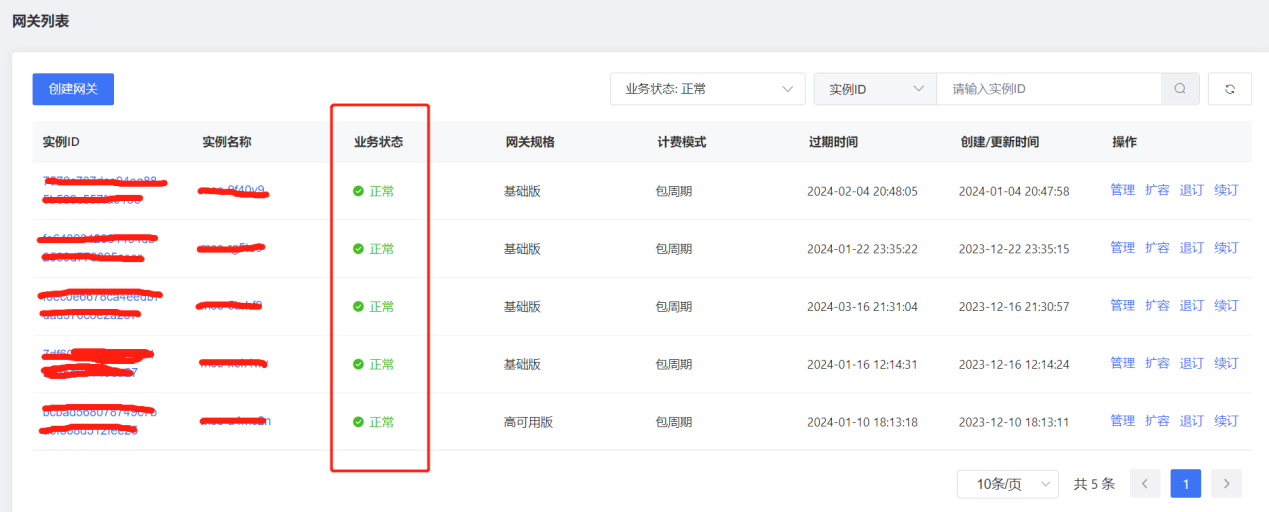Click creation time 2023-12-16 12:14:24
The width and height of the screenshot is (1269, 512).
point(1014,364)
